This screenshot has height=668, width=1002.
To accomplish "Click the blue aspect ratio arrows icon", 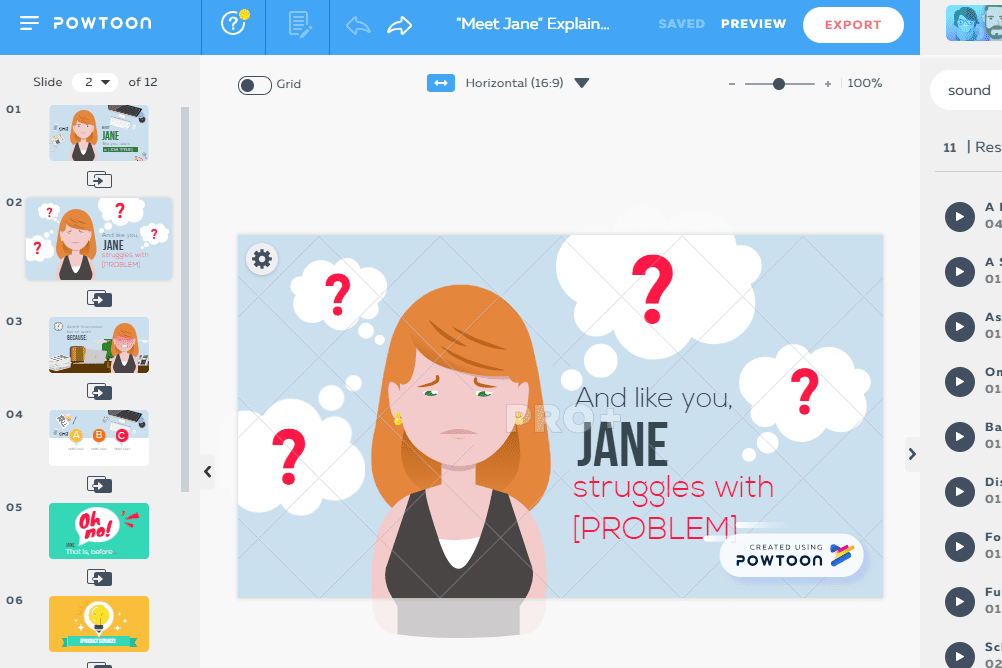I will pos(441,83).
